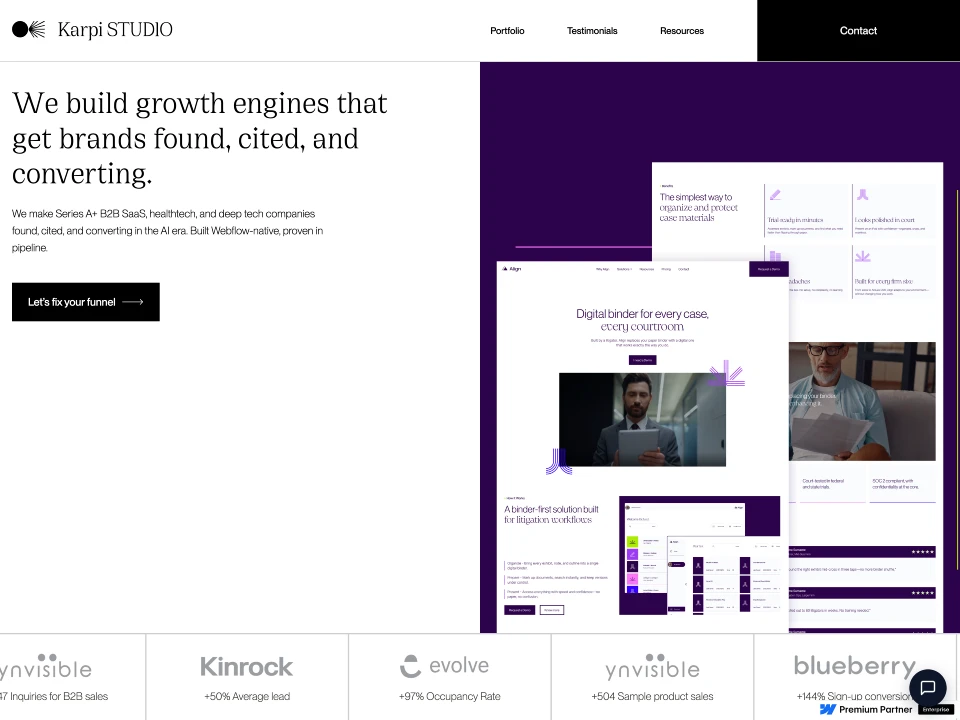Click the ynvisible logo above +504 sales
The height and width of the screenshot is (720, 960).
[652, 666]
